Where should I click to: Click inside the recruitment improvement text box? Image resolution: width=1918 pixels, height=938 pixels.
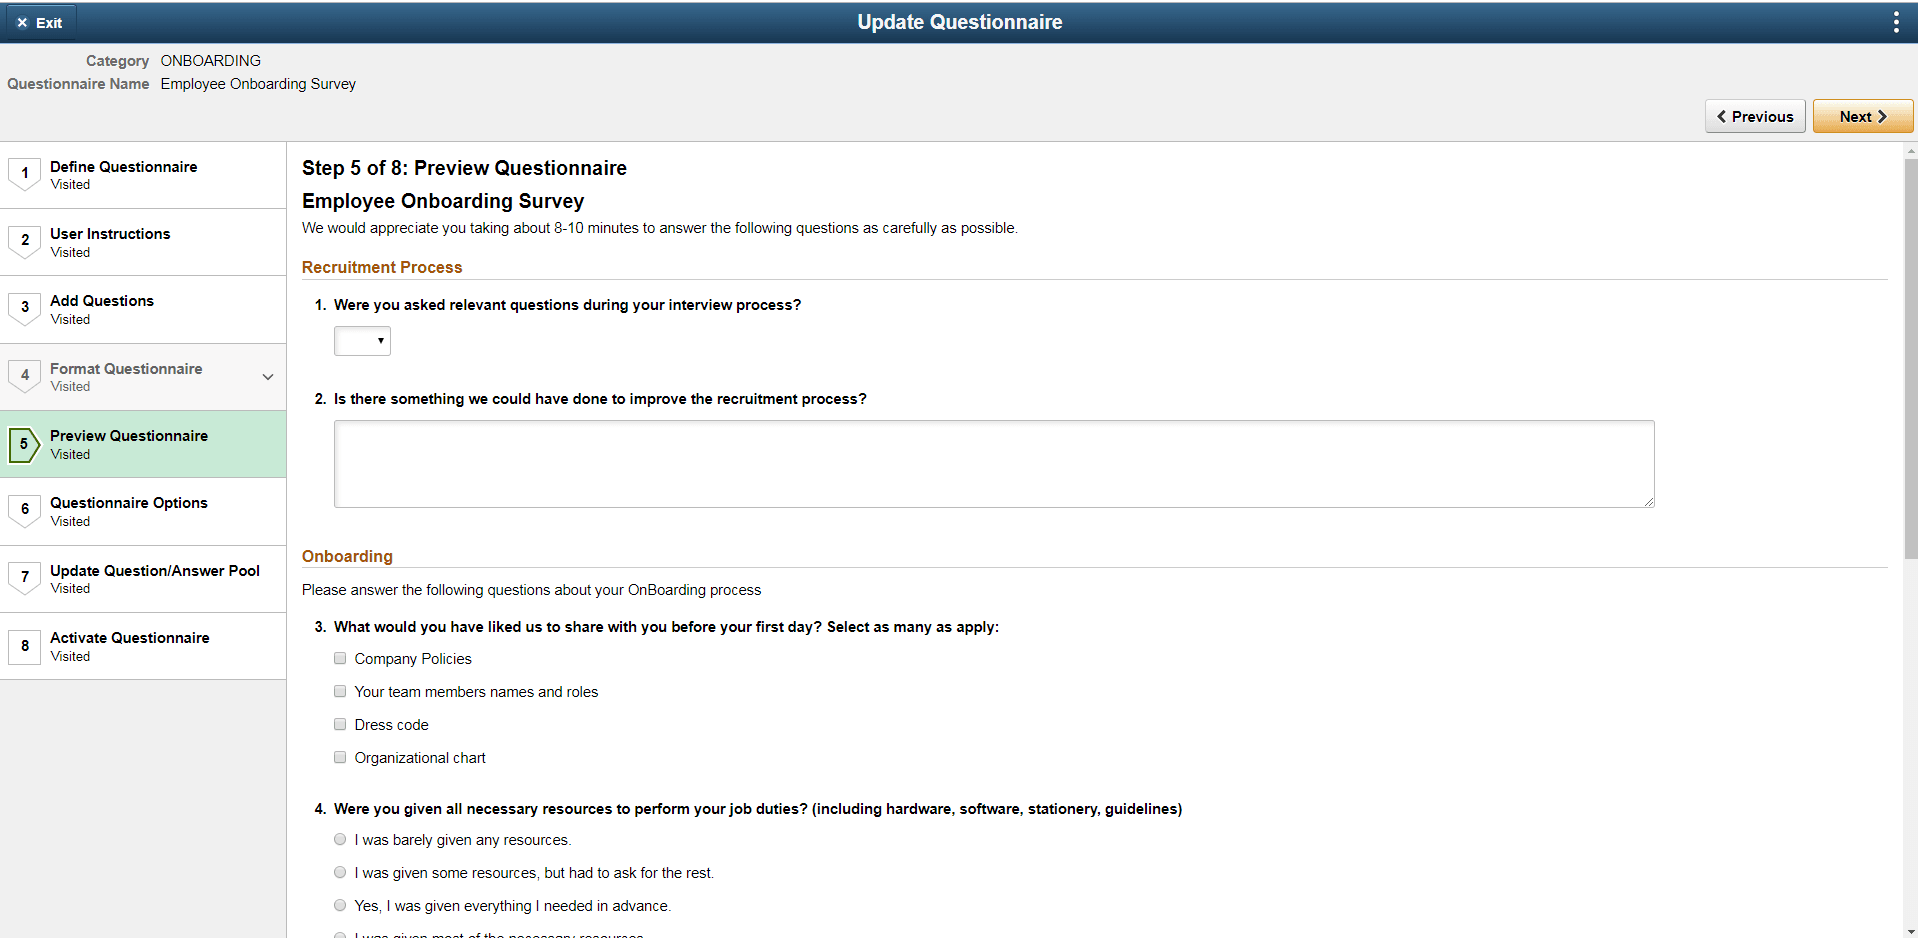point(993,463)
